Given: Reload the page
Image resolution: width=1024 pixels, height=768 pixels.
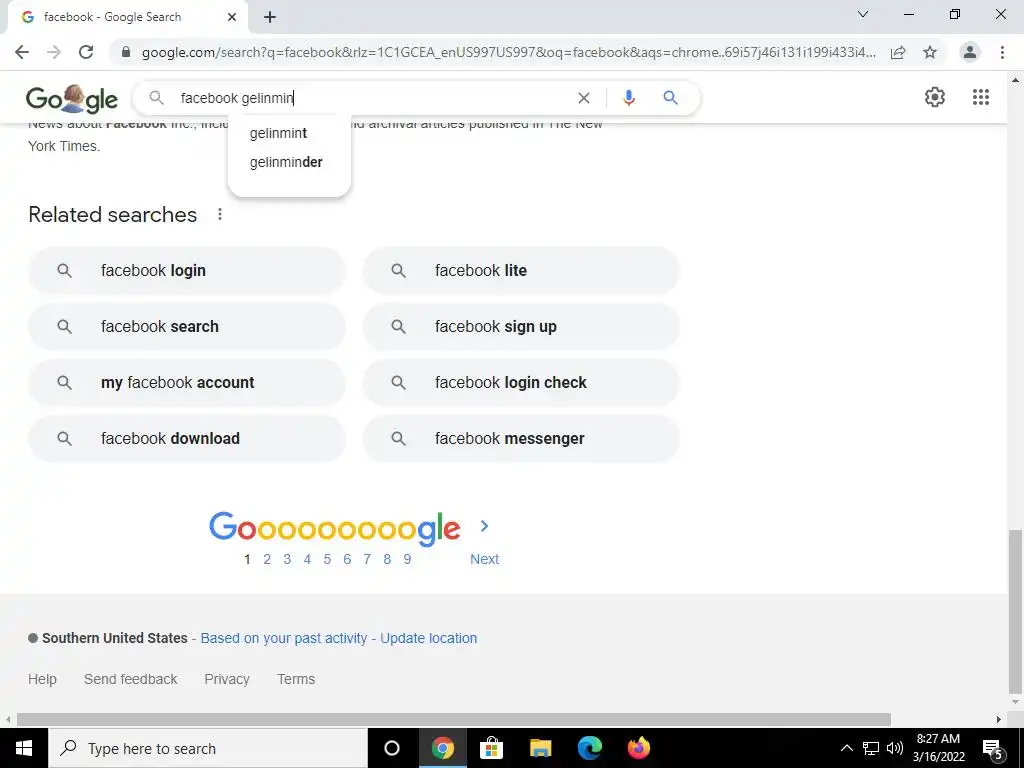Looking at the screenshot, I should (86, 52).
